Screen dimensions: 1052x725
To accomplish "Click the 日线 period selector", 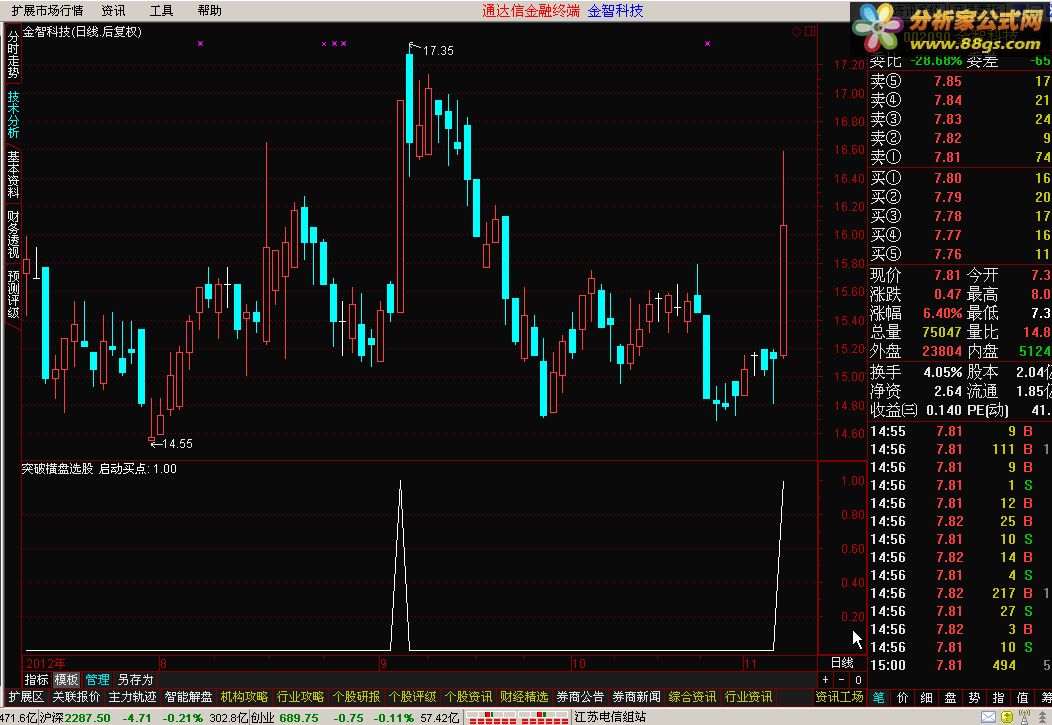I will [842, 663].
